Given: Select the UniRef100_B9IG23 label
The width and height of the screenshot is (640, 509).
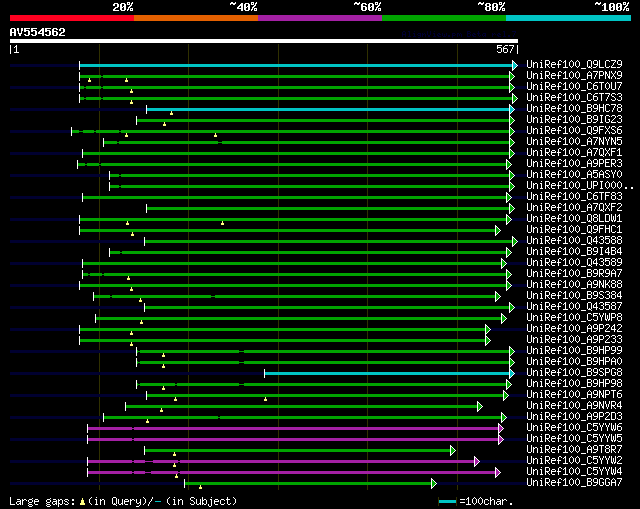Looking at the screenshot, I should tap(574, 120).
